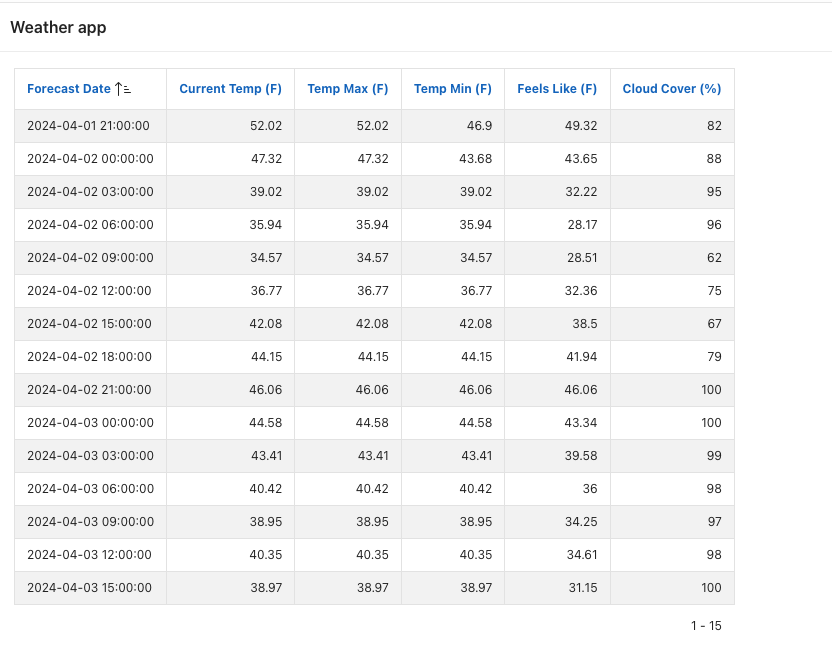Click the Temp Min value 46.9
The width and height of the screenshot is (832, 649).
[479, 126]
